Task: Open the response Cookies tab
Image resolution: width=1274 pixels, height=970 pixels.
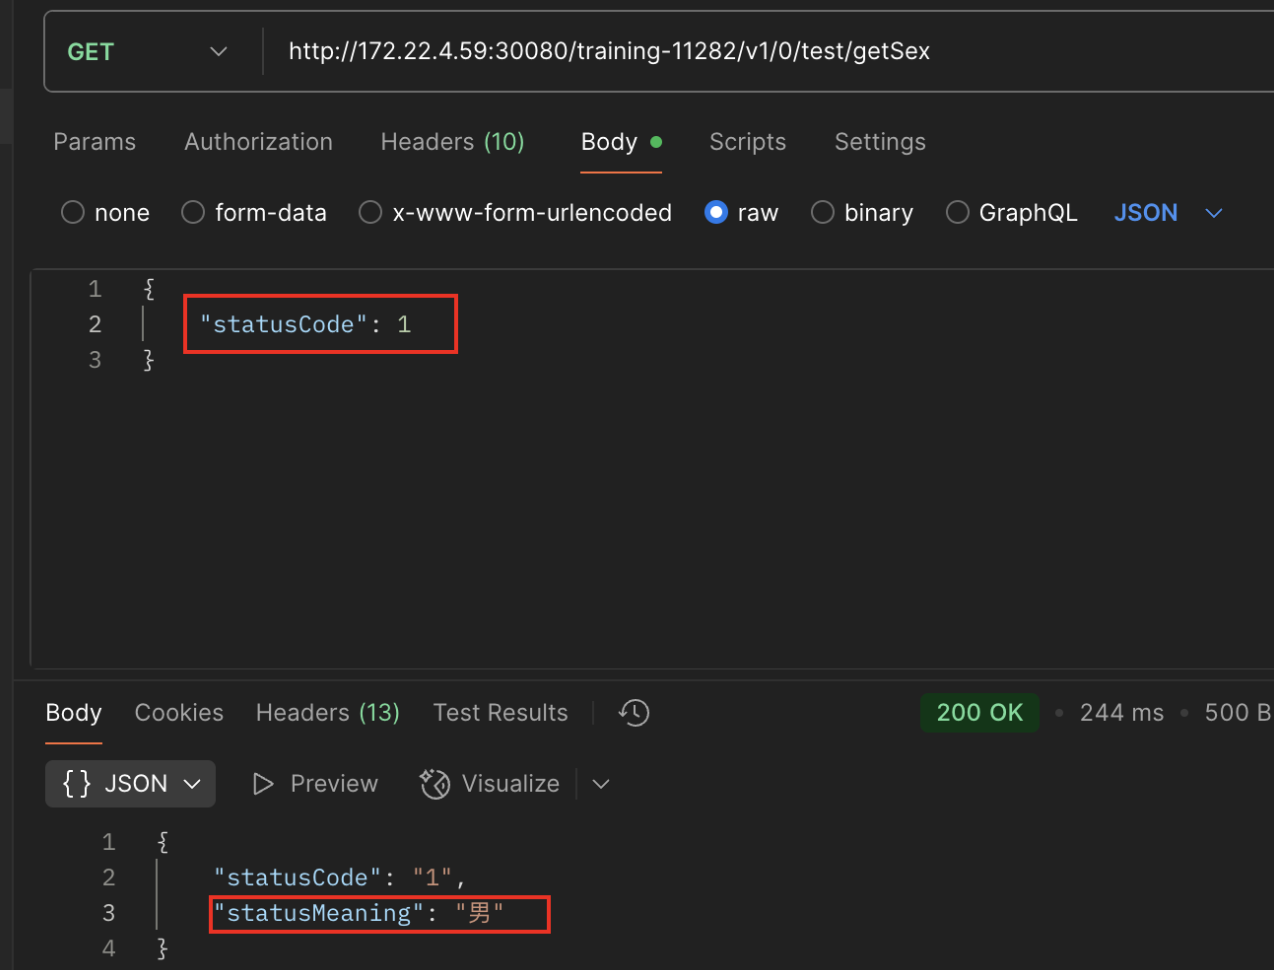Action: pyautogui.click(x=179, y=713)
